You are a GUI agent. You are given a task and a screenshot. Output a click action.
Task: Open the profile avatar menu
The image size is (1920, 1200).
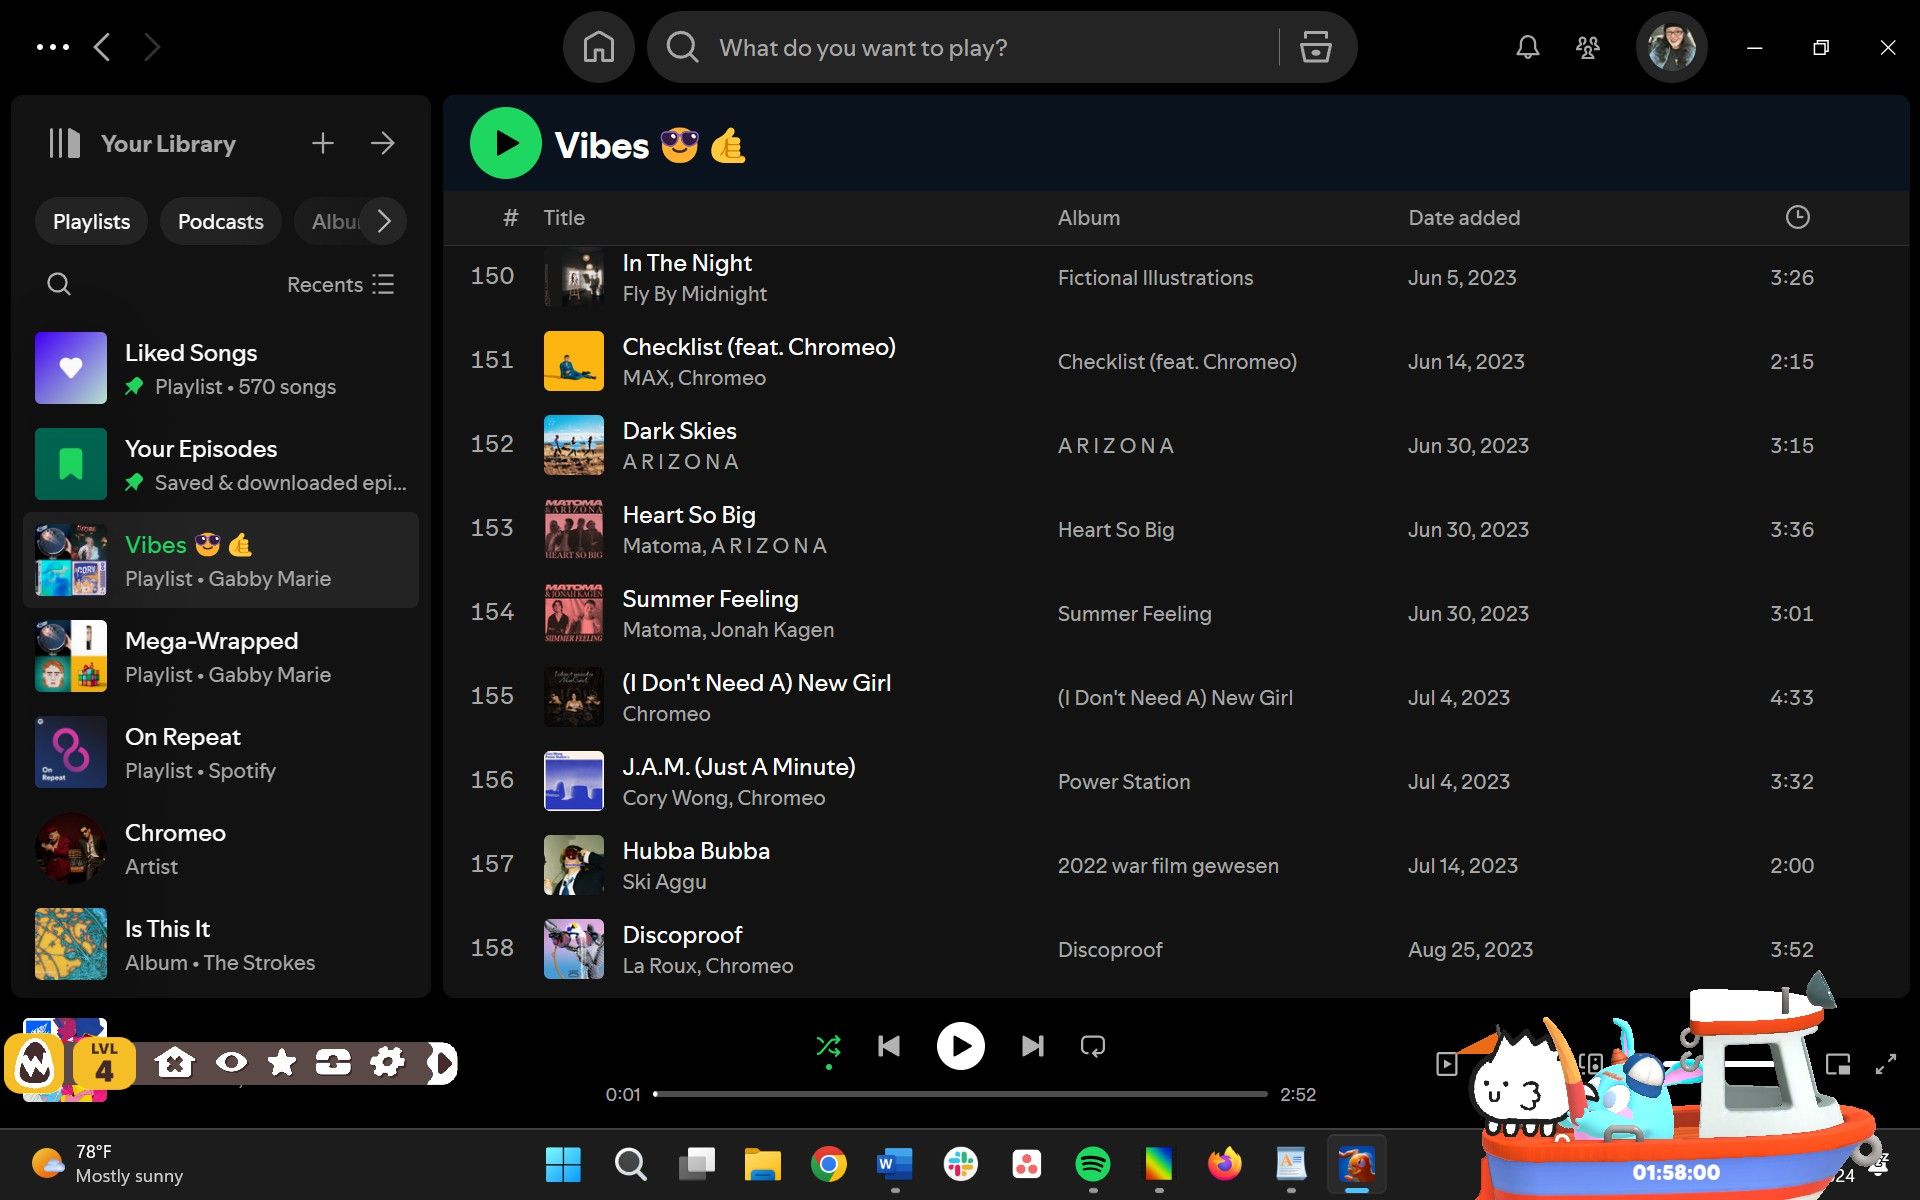tap(1671, 47)
